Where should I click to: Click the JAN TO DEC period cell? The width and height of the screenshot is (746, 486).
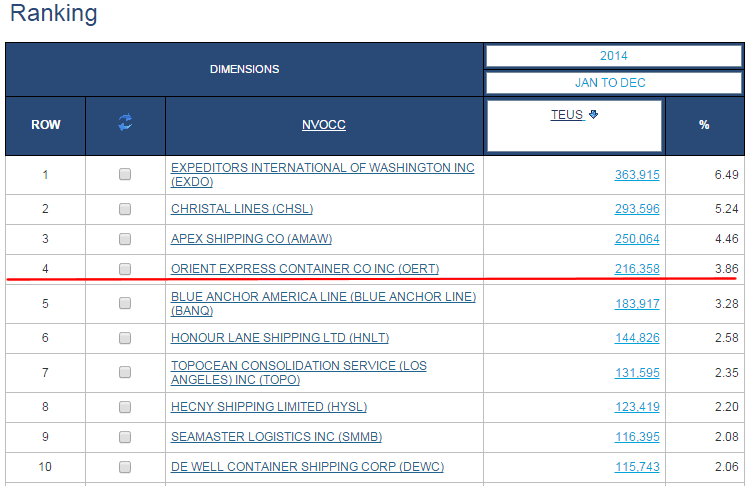tap(614, 83)
